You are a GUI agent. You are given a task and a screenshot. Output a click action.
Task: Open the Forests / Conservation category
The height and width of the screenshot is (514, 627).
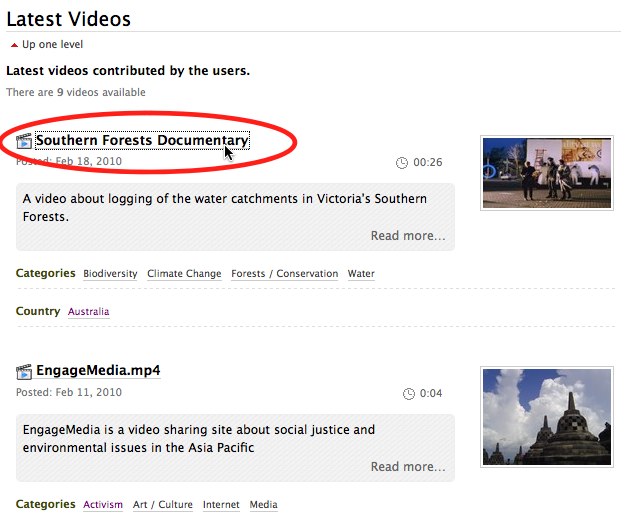[x=284, y=274]
